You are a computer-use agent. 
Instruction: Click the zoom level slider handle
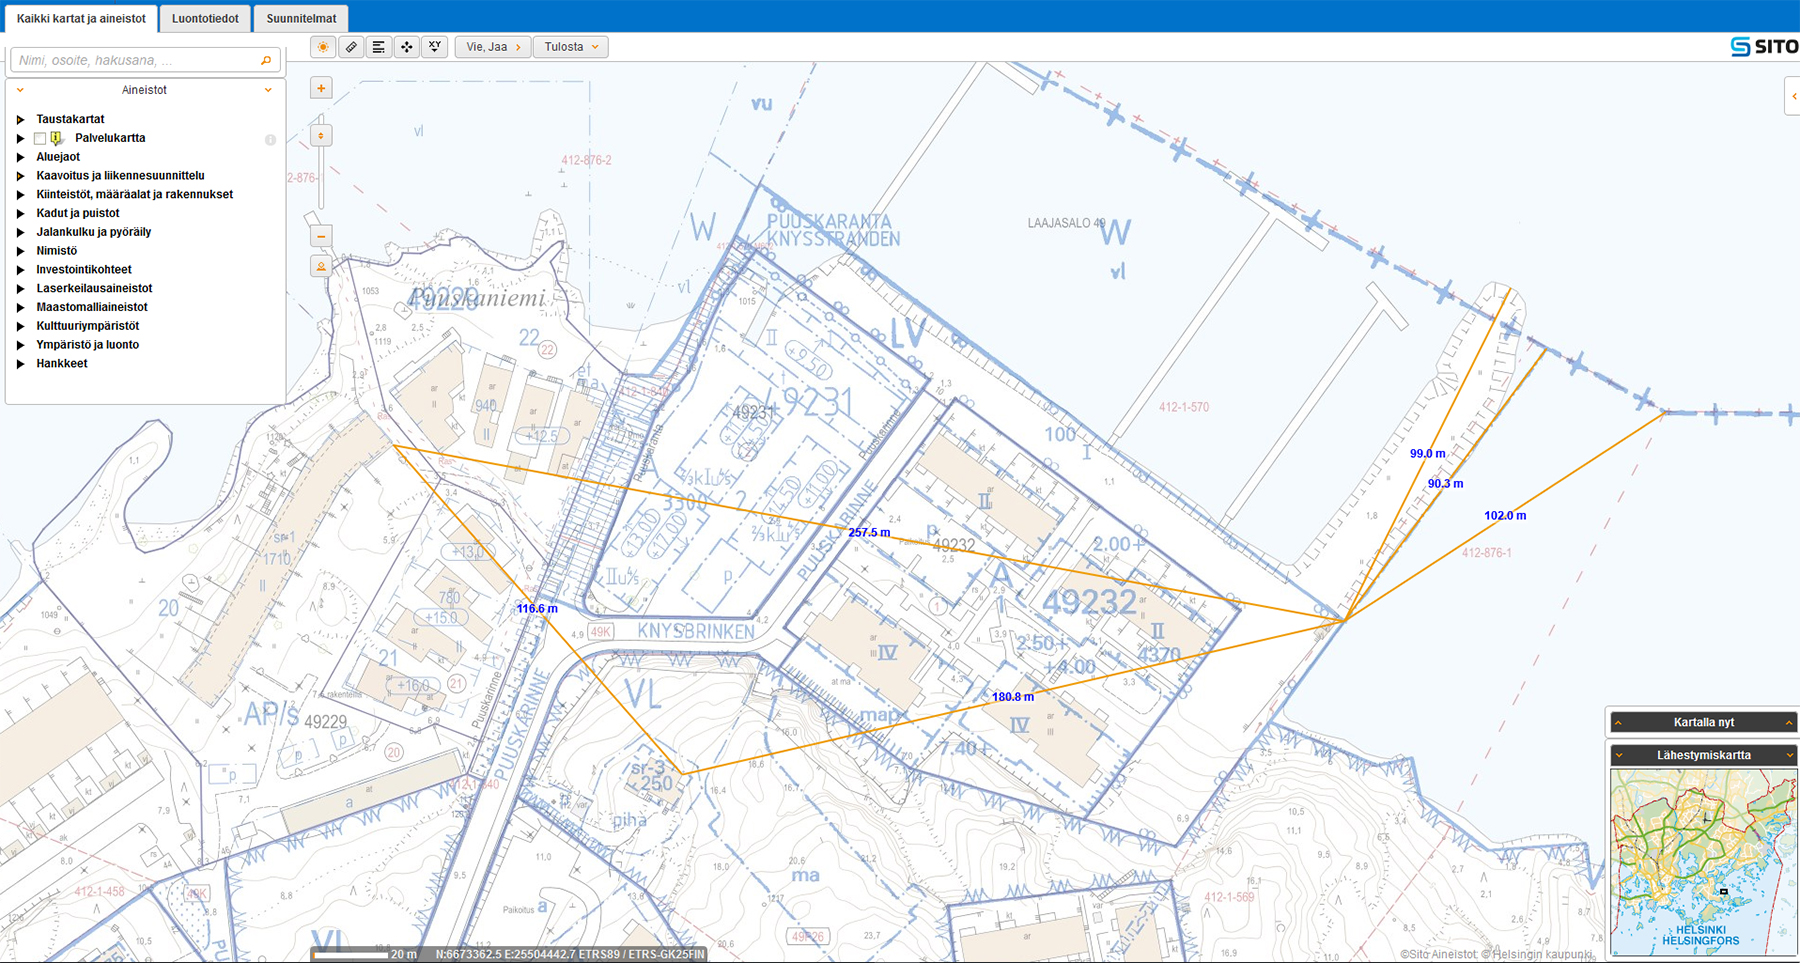tap(321, 135)
